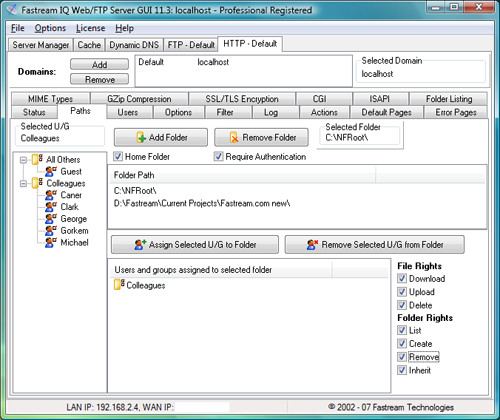Screen dimensions: 500x420
Task: Click the Michael user icon
Action: coord(51,242)
